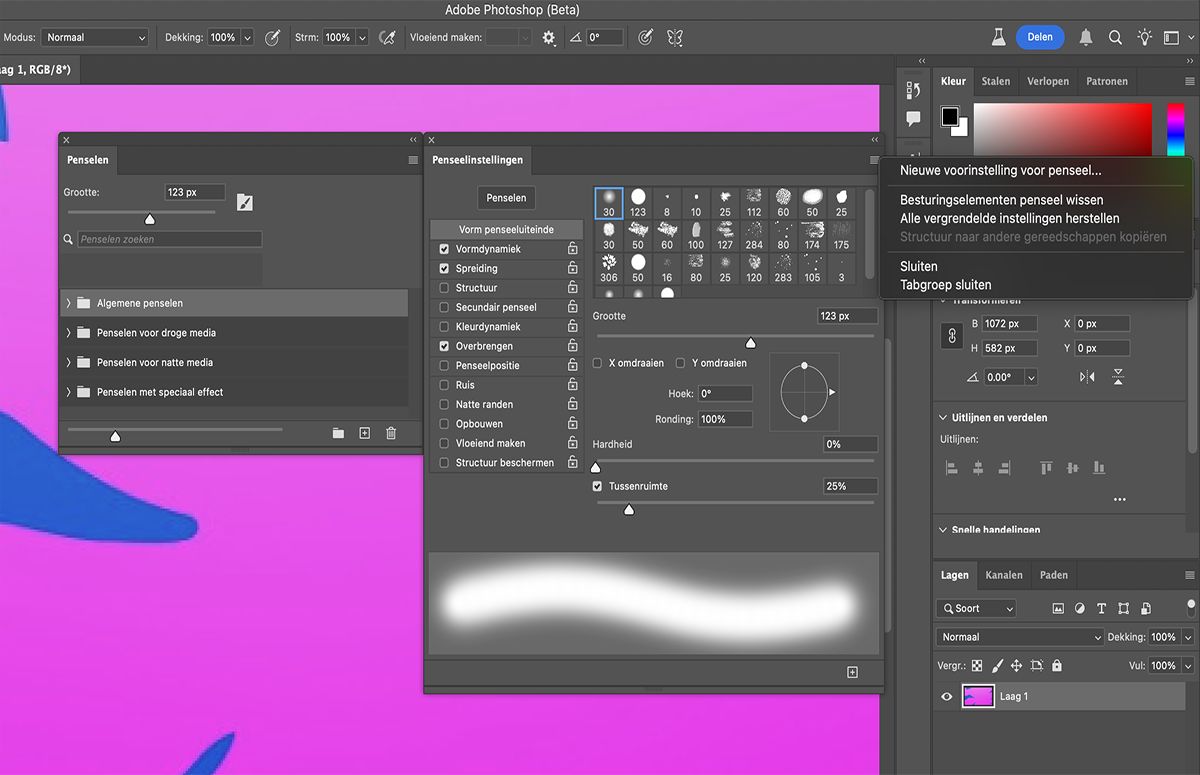Select Tabgroep sluiten menu entry

click(x=946, y=285)
